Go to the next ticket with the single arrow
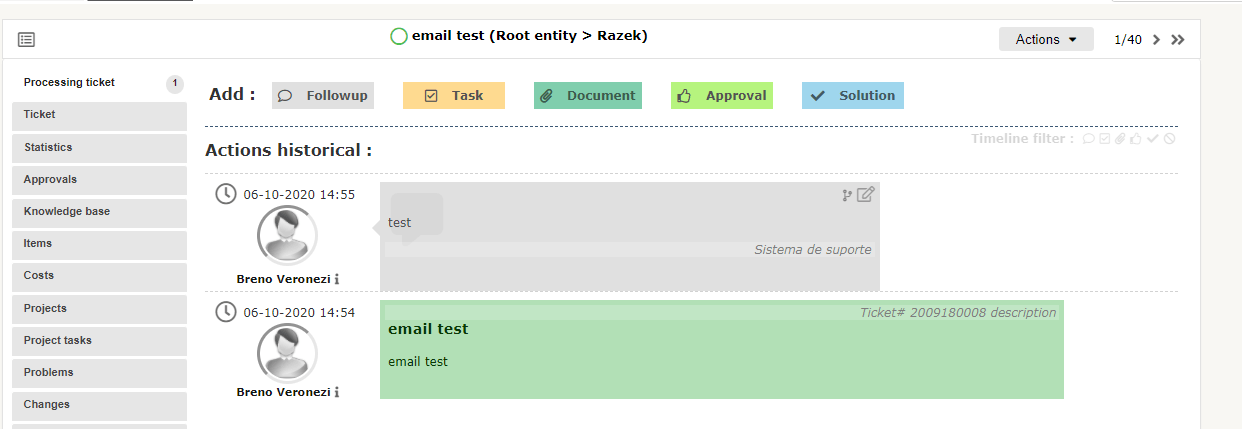This screenshot has height=429, width=1242. [x=1156, y=40]
